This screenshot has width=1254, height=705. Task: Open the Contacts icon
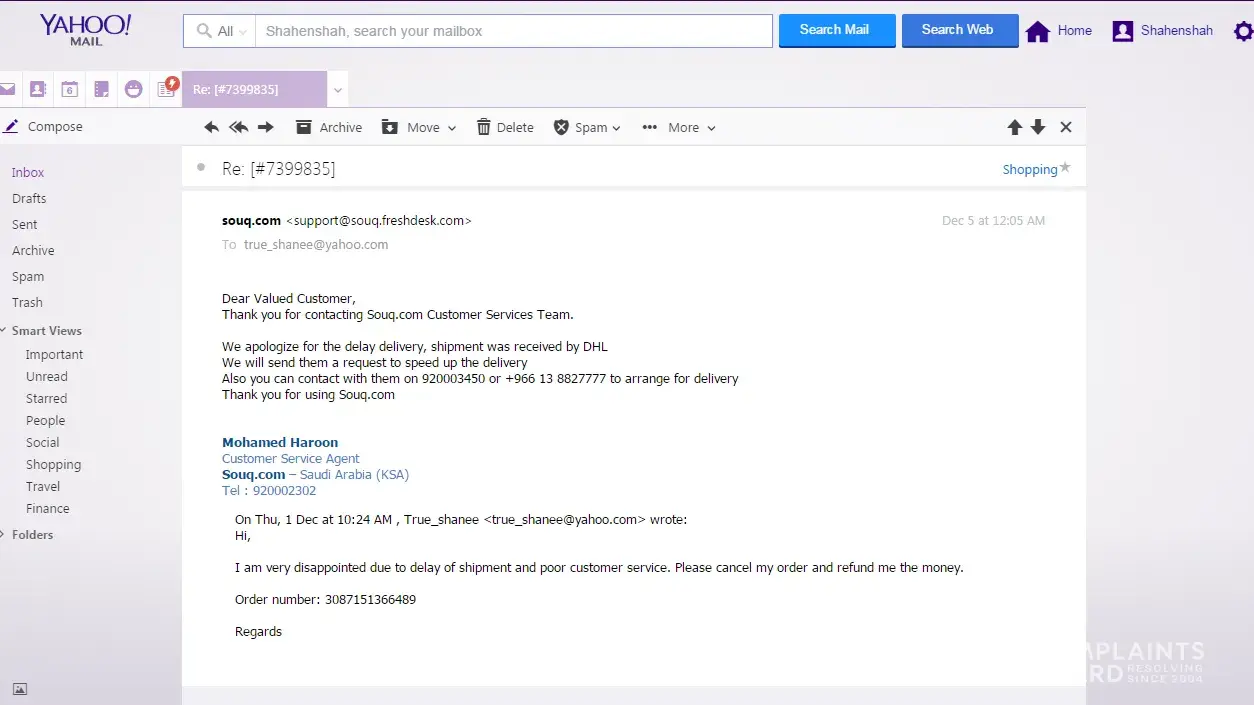(x=38, y=89)
